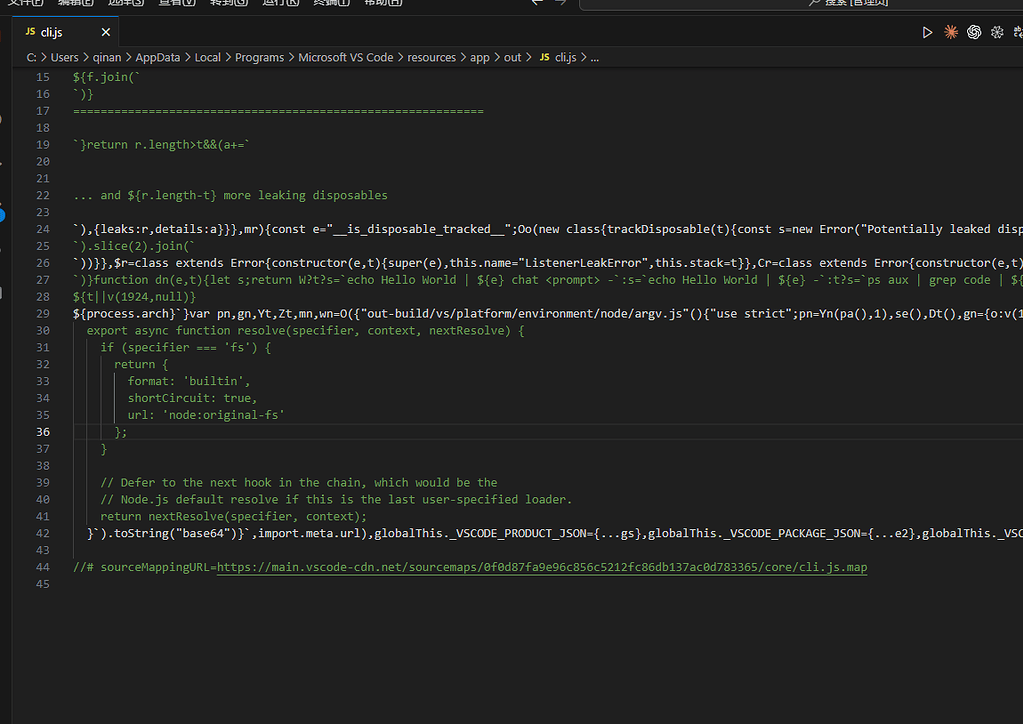Click the "}return r.length>t&&(a+=" code line
Screen dimensions: 1023x724
[x=161, y=145]
